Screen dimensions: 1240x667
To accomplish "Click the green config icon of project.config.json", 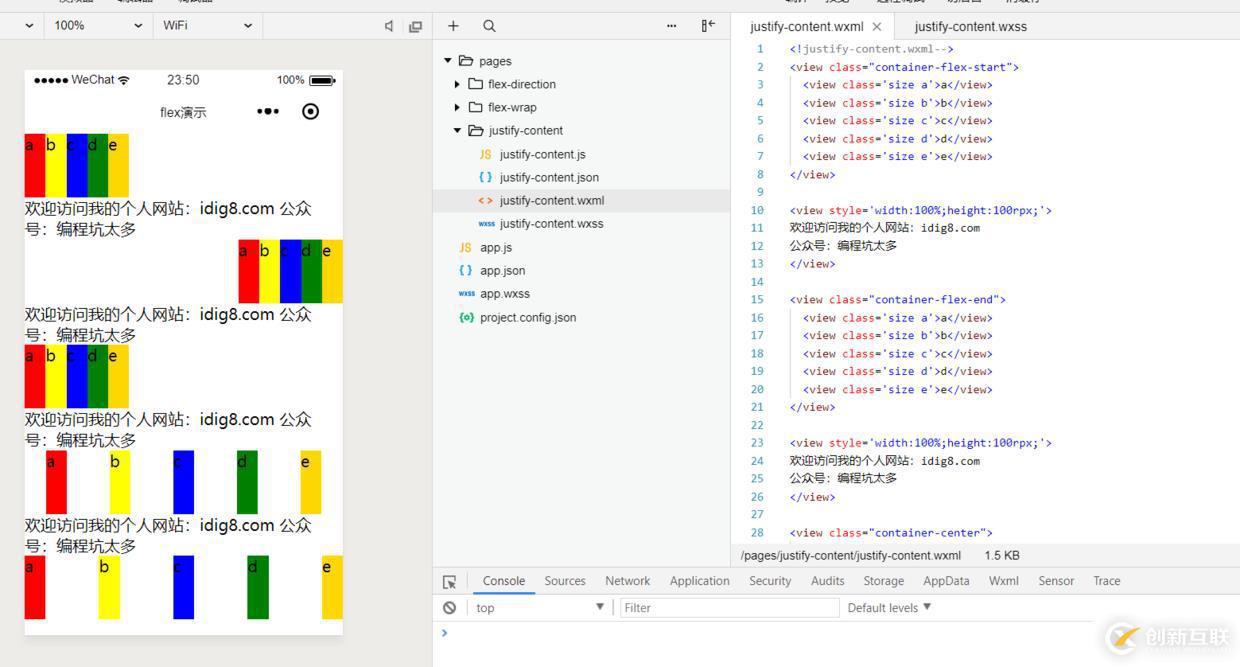I will tap(466, 317).
